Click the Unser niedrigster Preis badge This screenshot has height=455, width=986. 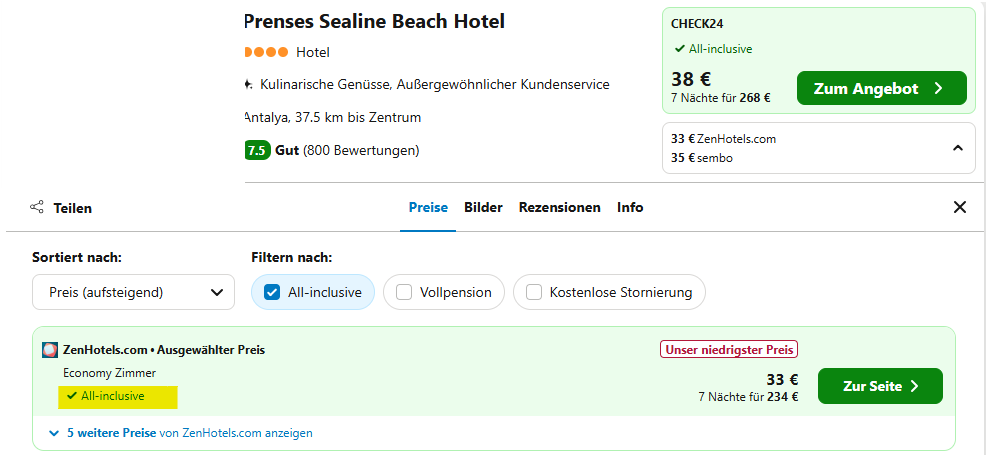729,349
